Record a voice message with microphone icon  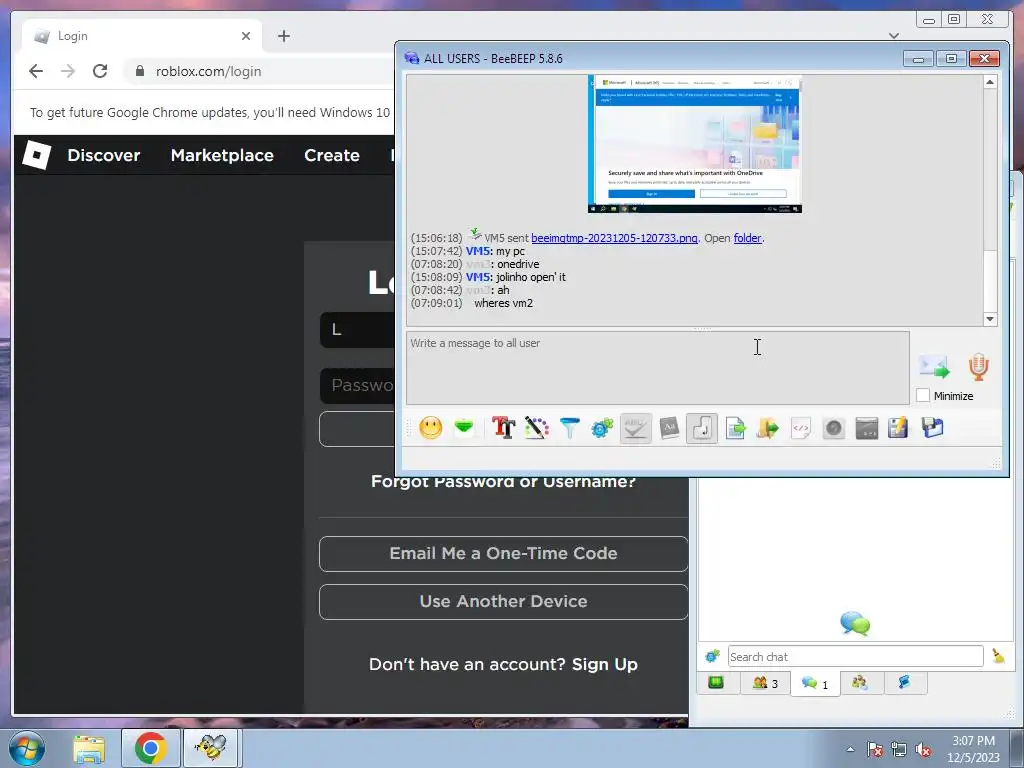point(978,367)
